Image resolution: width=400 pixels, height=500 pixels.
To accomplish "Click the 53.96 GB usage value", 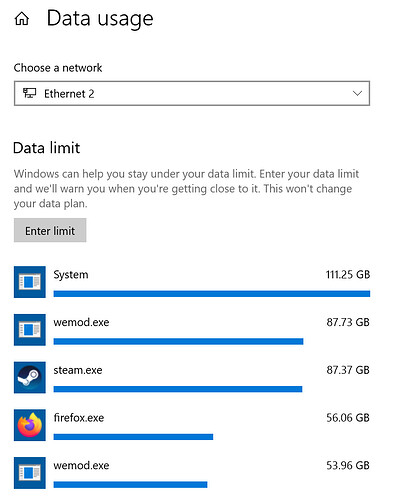I will coord(348,465).
